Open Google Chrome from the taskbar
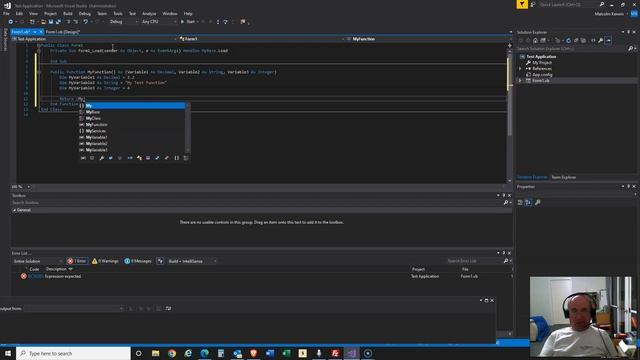This screenshot has width=640, height=360. pos(172,353)
